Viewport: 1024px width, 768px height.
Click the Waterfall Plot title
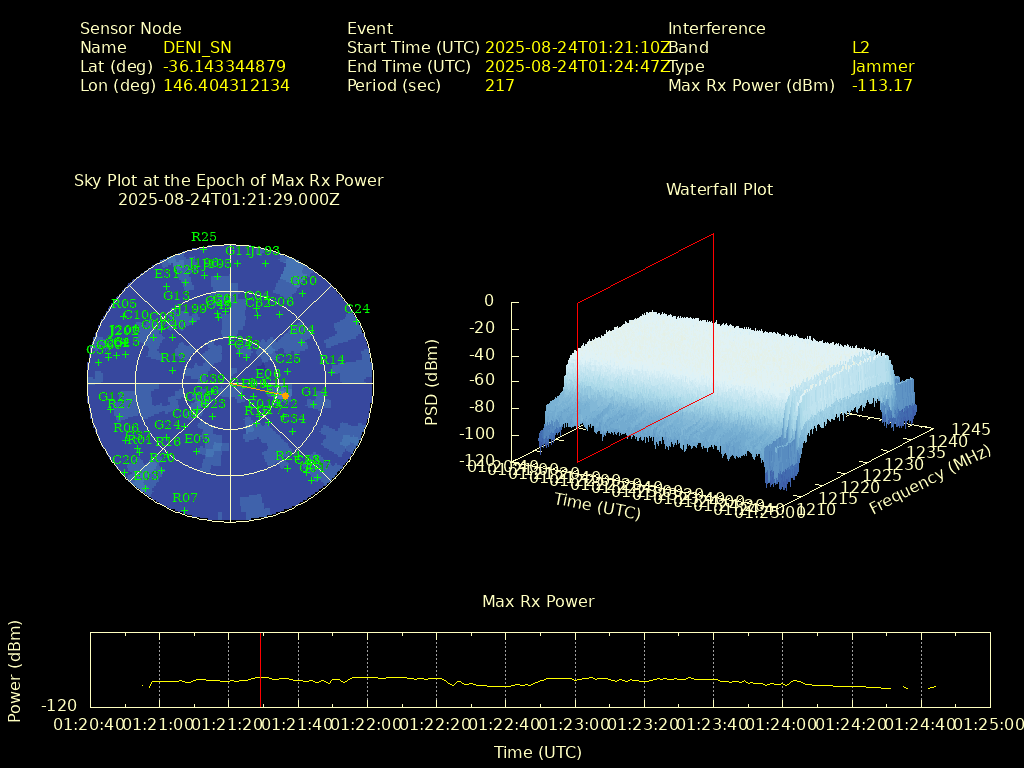tap(719, 189)
